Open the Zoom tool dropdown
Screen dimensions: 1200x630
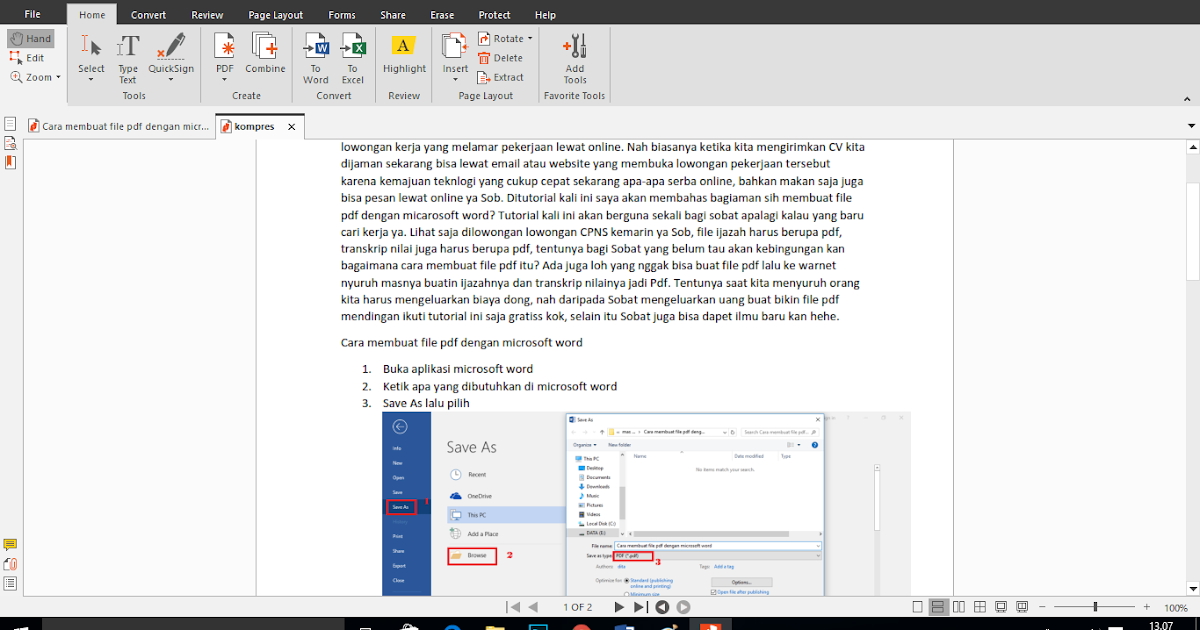(58, 77)
